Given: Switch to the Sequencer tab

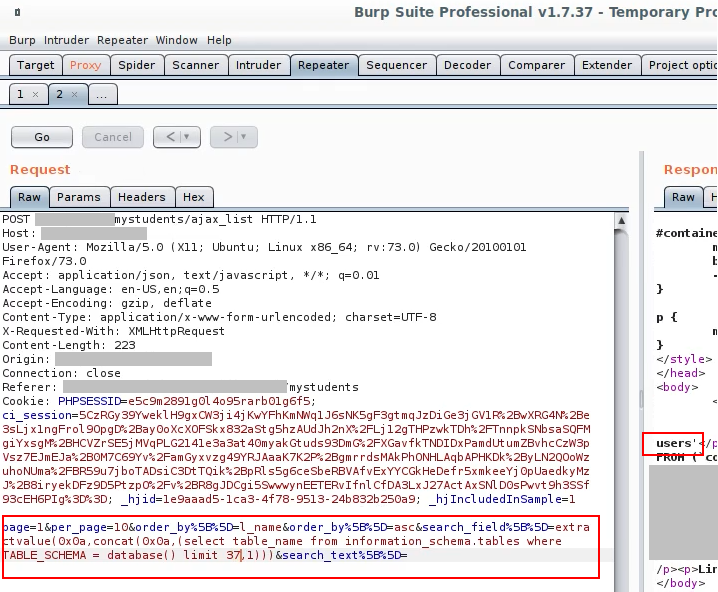Looking at the screenshot, I should pos(397,65).
